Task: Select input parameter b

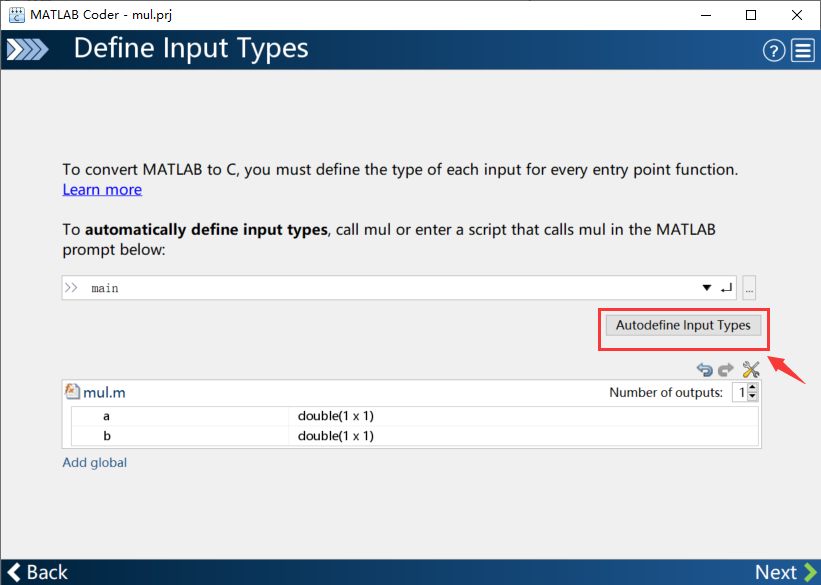Action: click(107, 436)
